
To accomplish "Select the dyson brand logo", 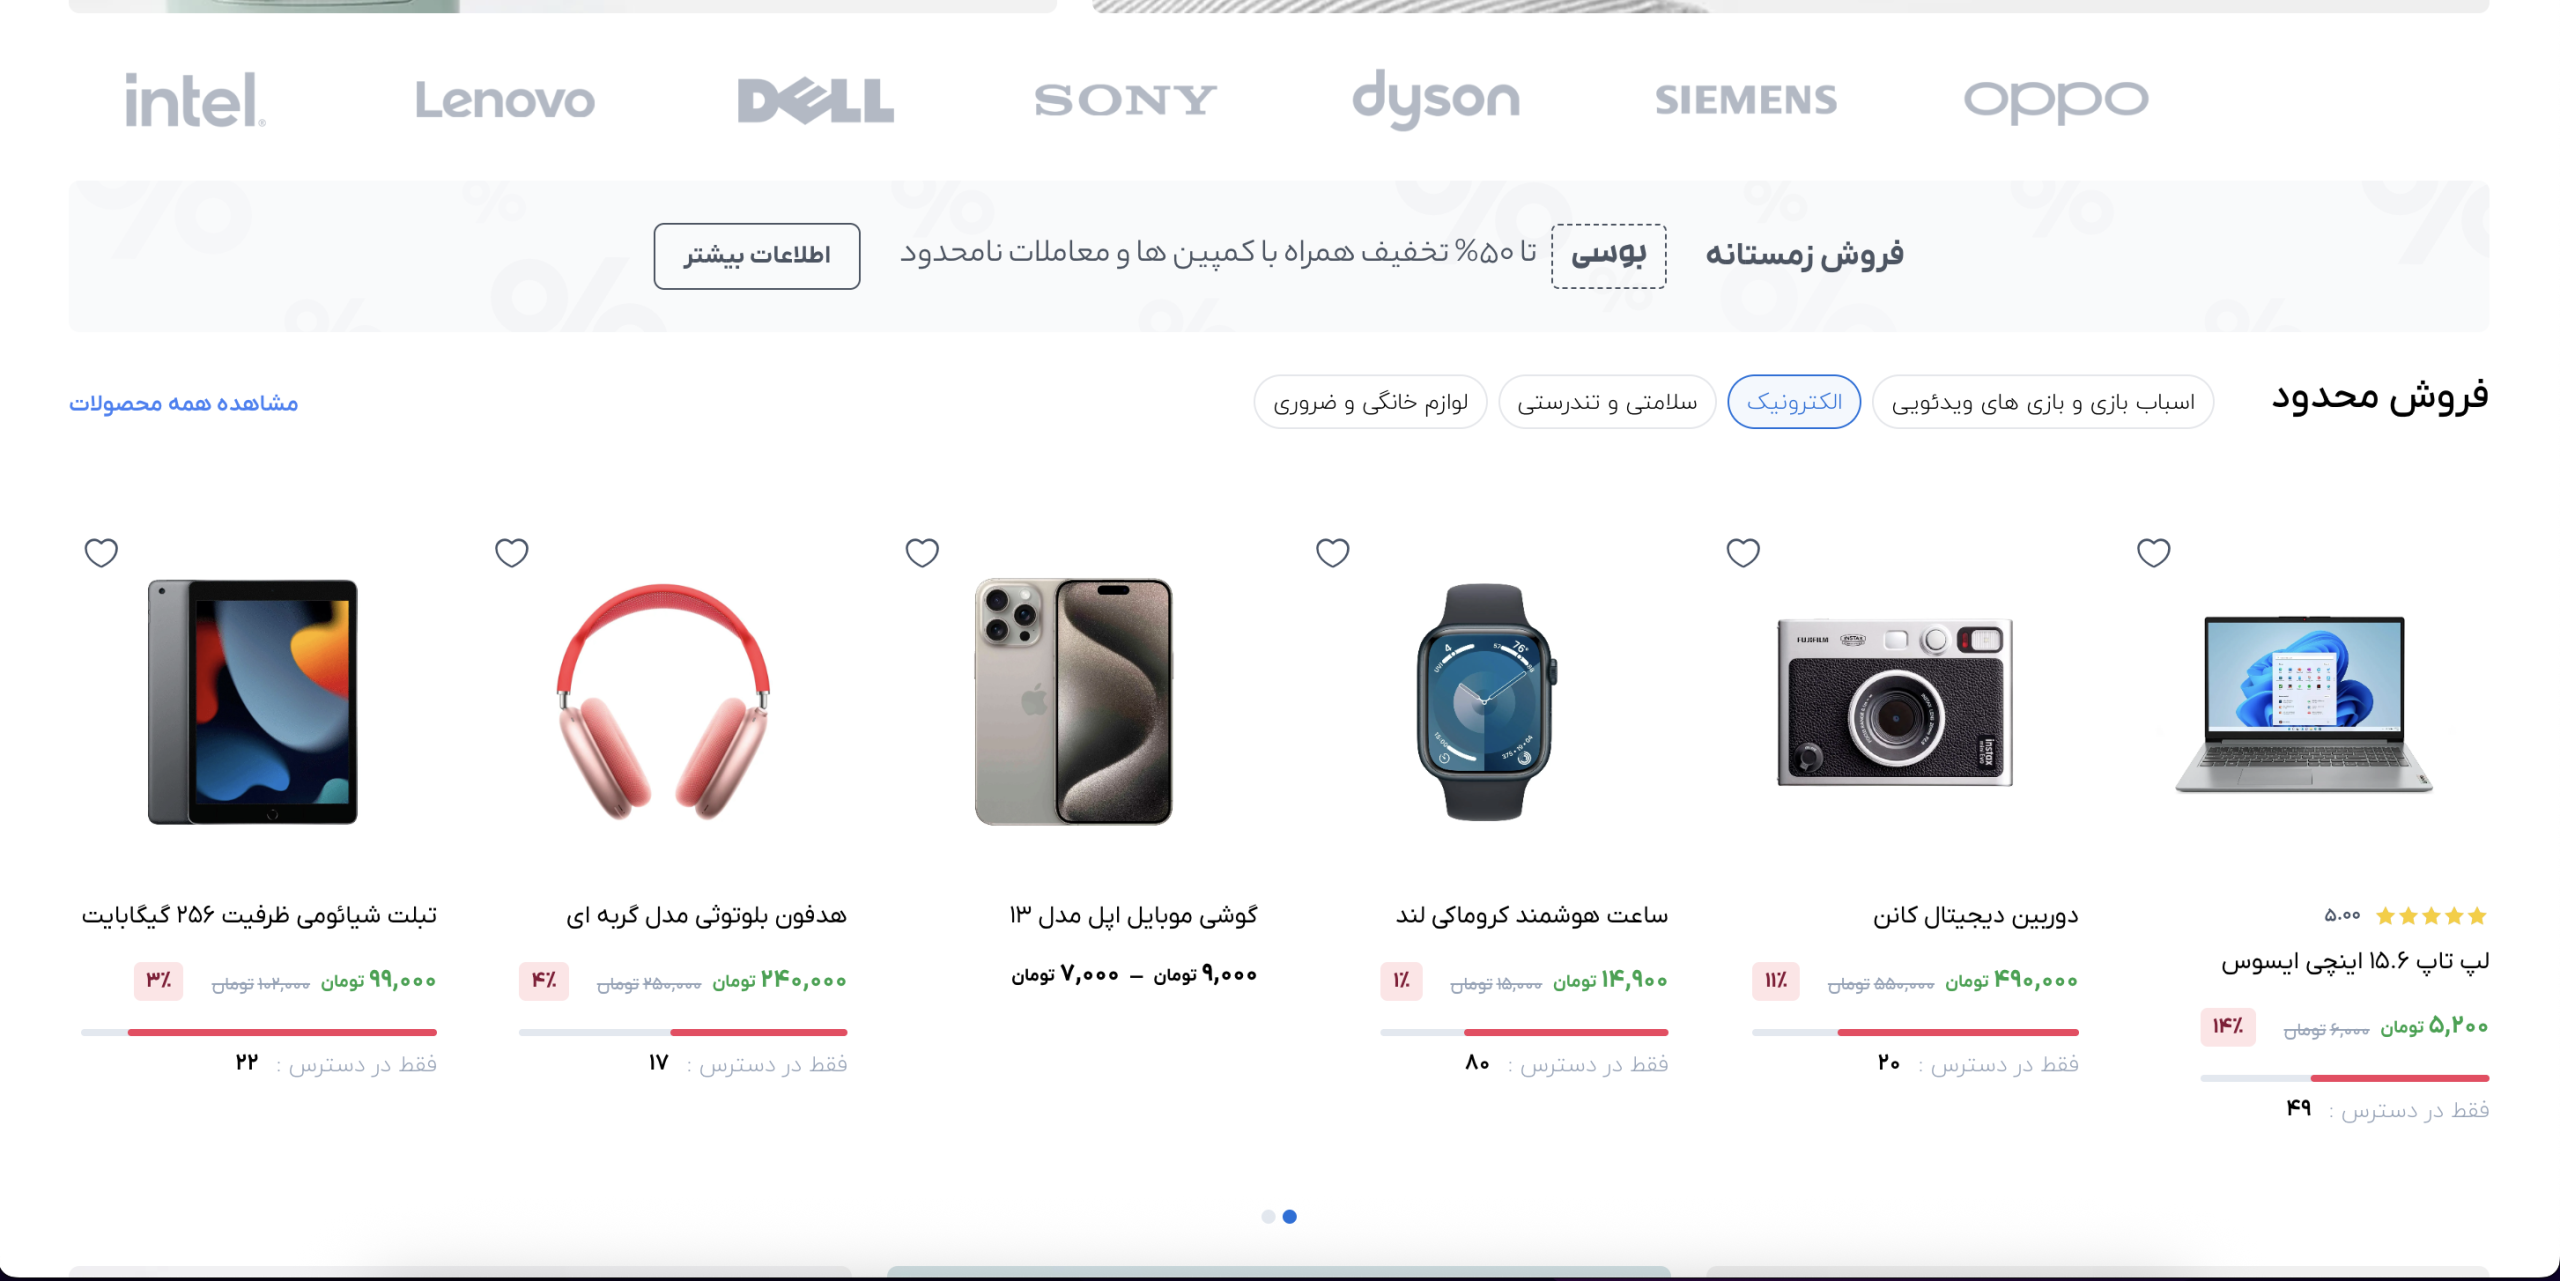I will pyautogui.click(x=1436, y=100).
